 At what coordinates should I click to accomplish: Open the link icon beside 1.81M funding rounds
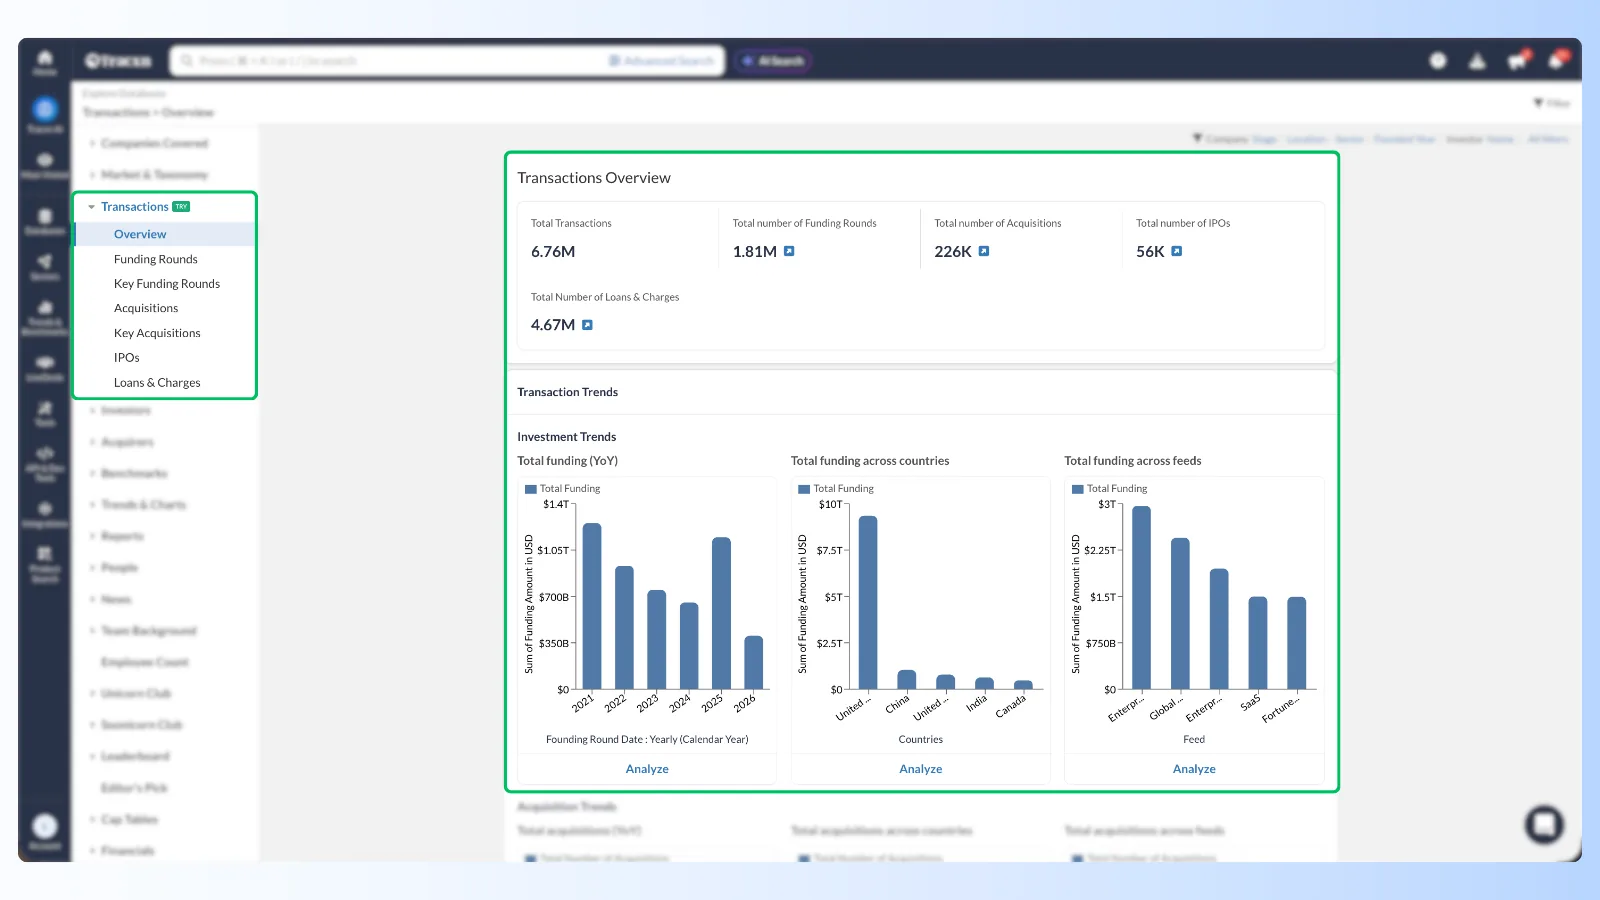(789, 252)
